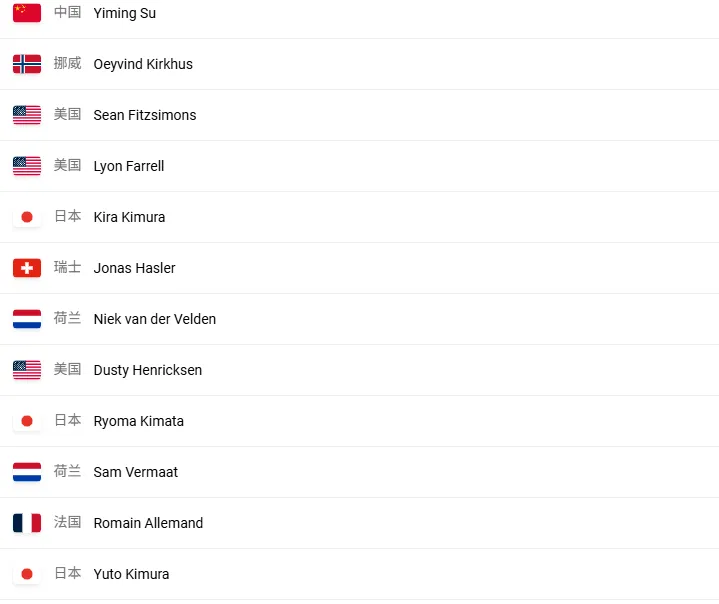Screen dimensions: 719x604
Task: Click the Dutch flag beside Sam Vermaat
Action: tap(27, 472)
